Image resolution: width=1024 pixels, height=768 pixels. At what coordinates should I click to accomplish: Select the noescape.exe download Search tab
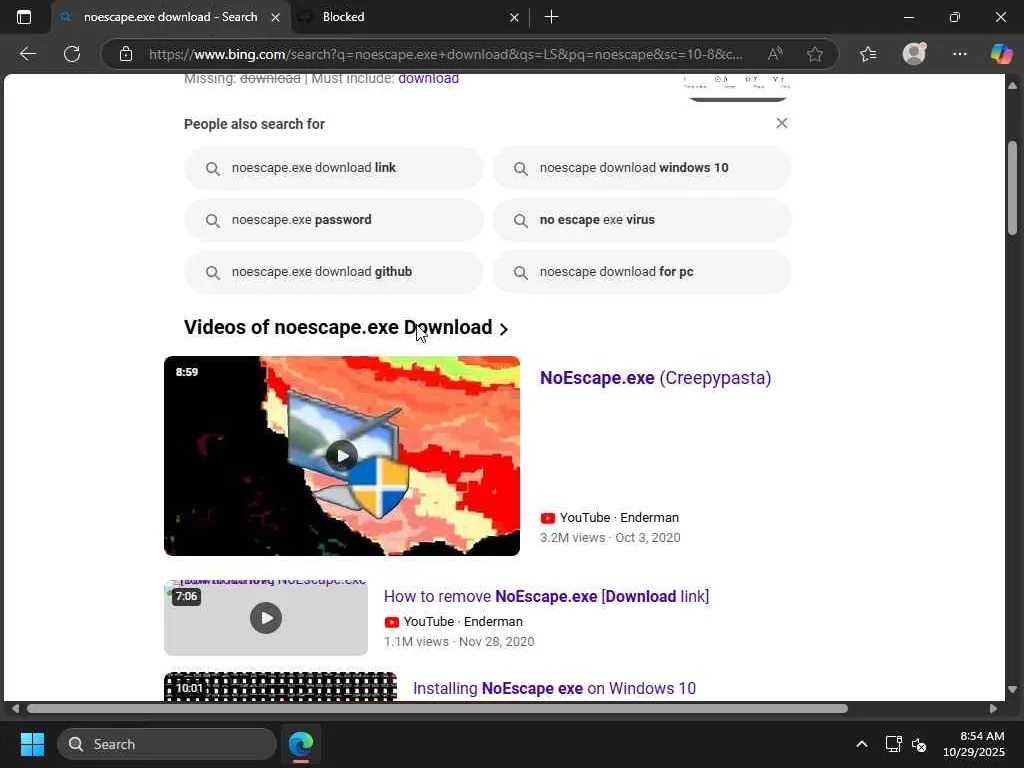[x=170, y=18]
